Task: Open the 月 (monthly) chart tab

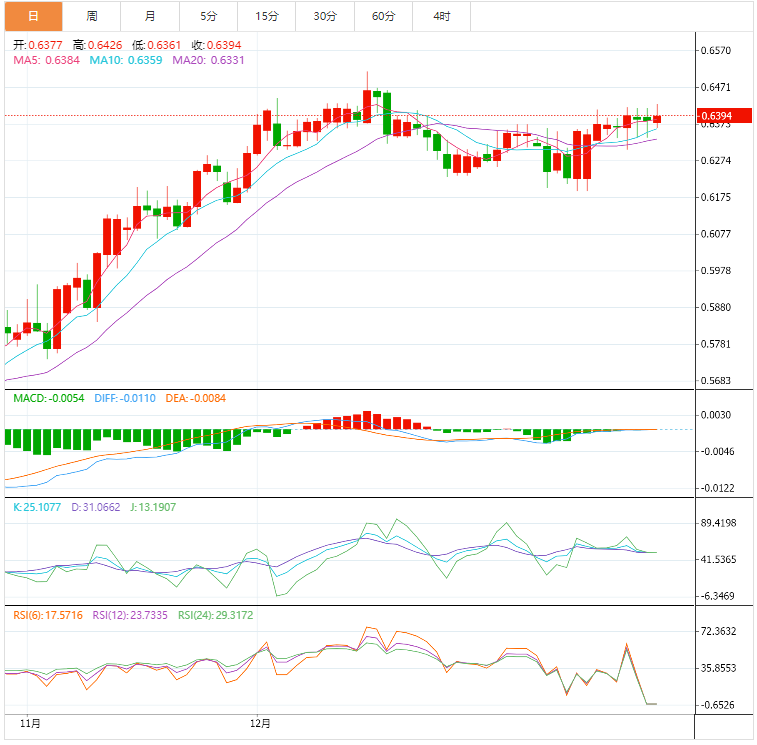Action: click(x=150, y=16)
